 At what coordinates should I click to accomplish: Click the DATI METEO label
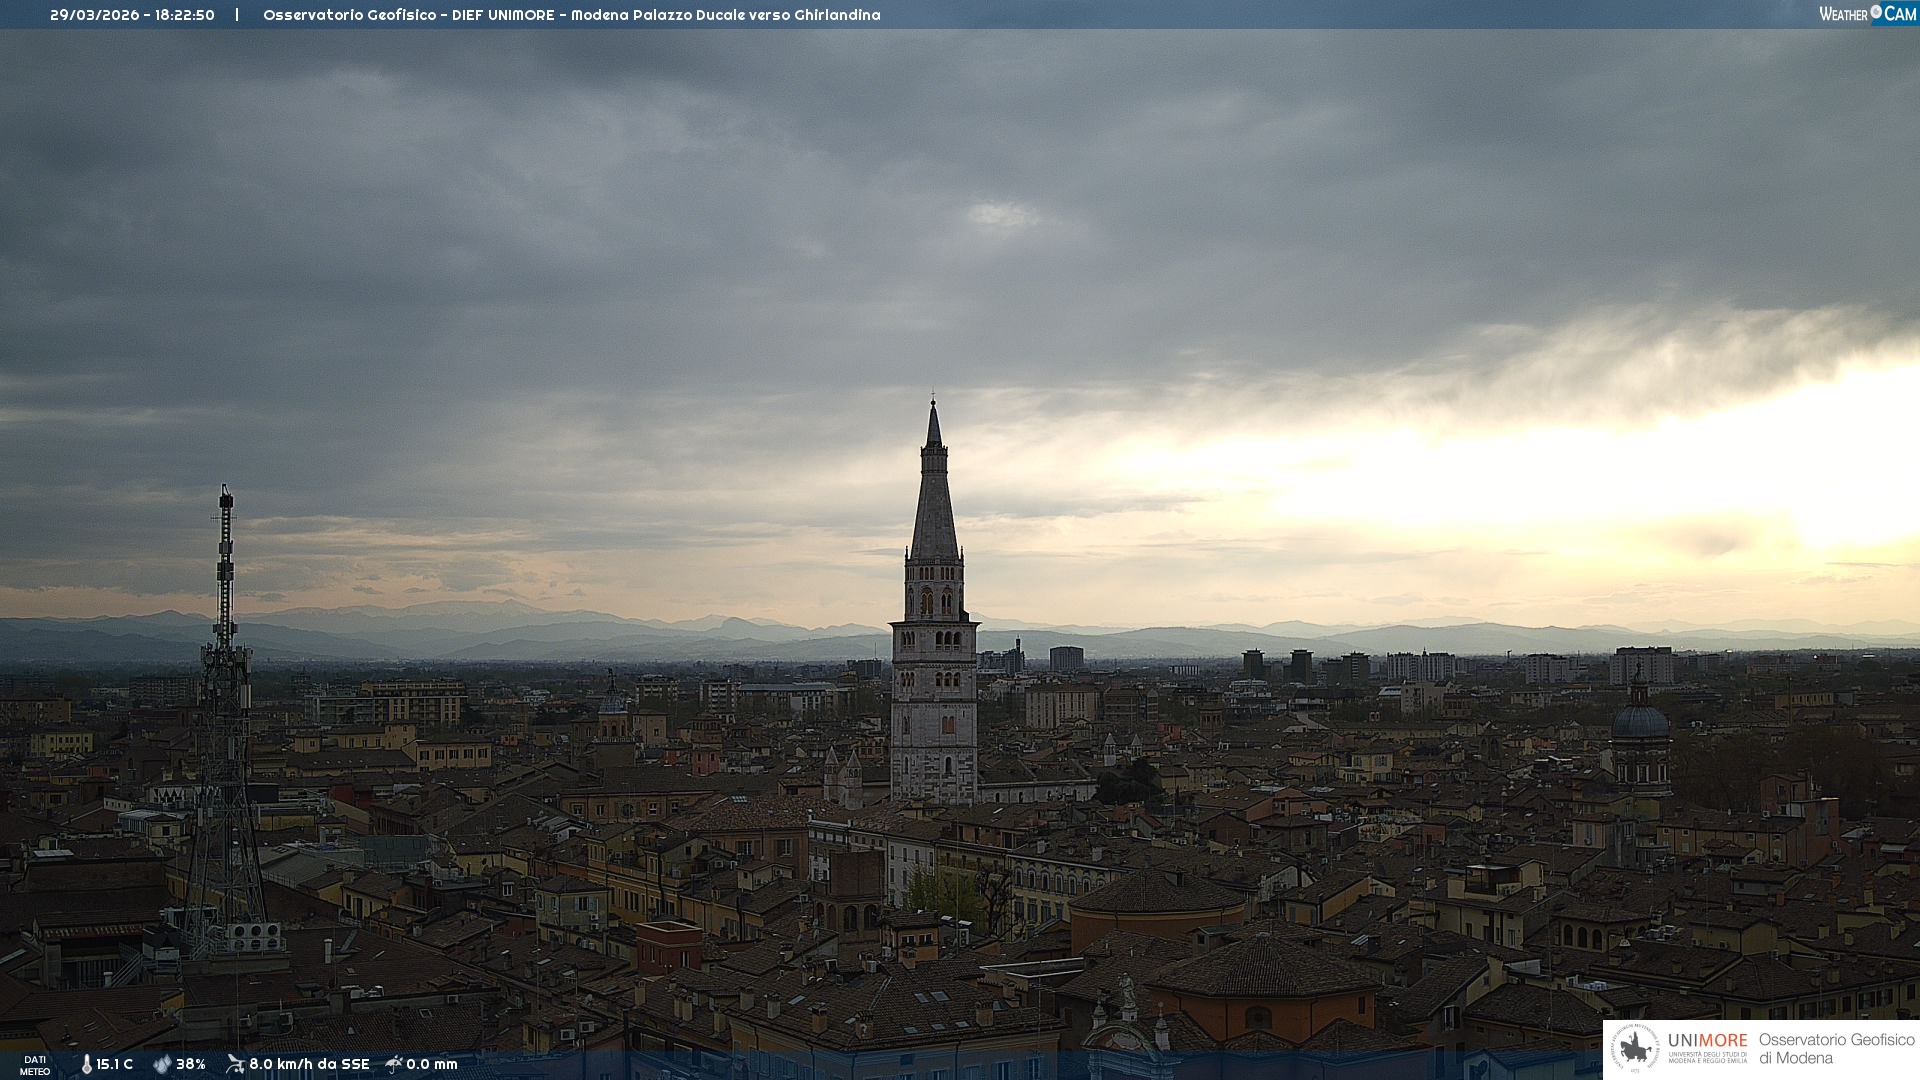pos(35,1065)
